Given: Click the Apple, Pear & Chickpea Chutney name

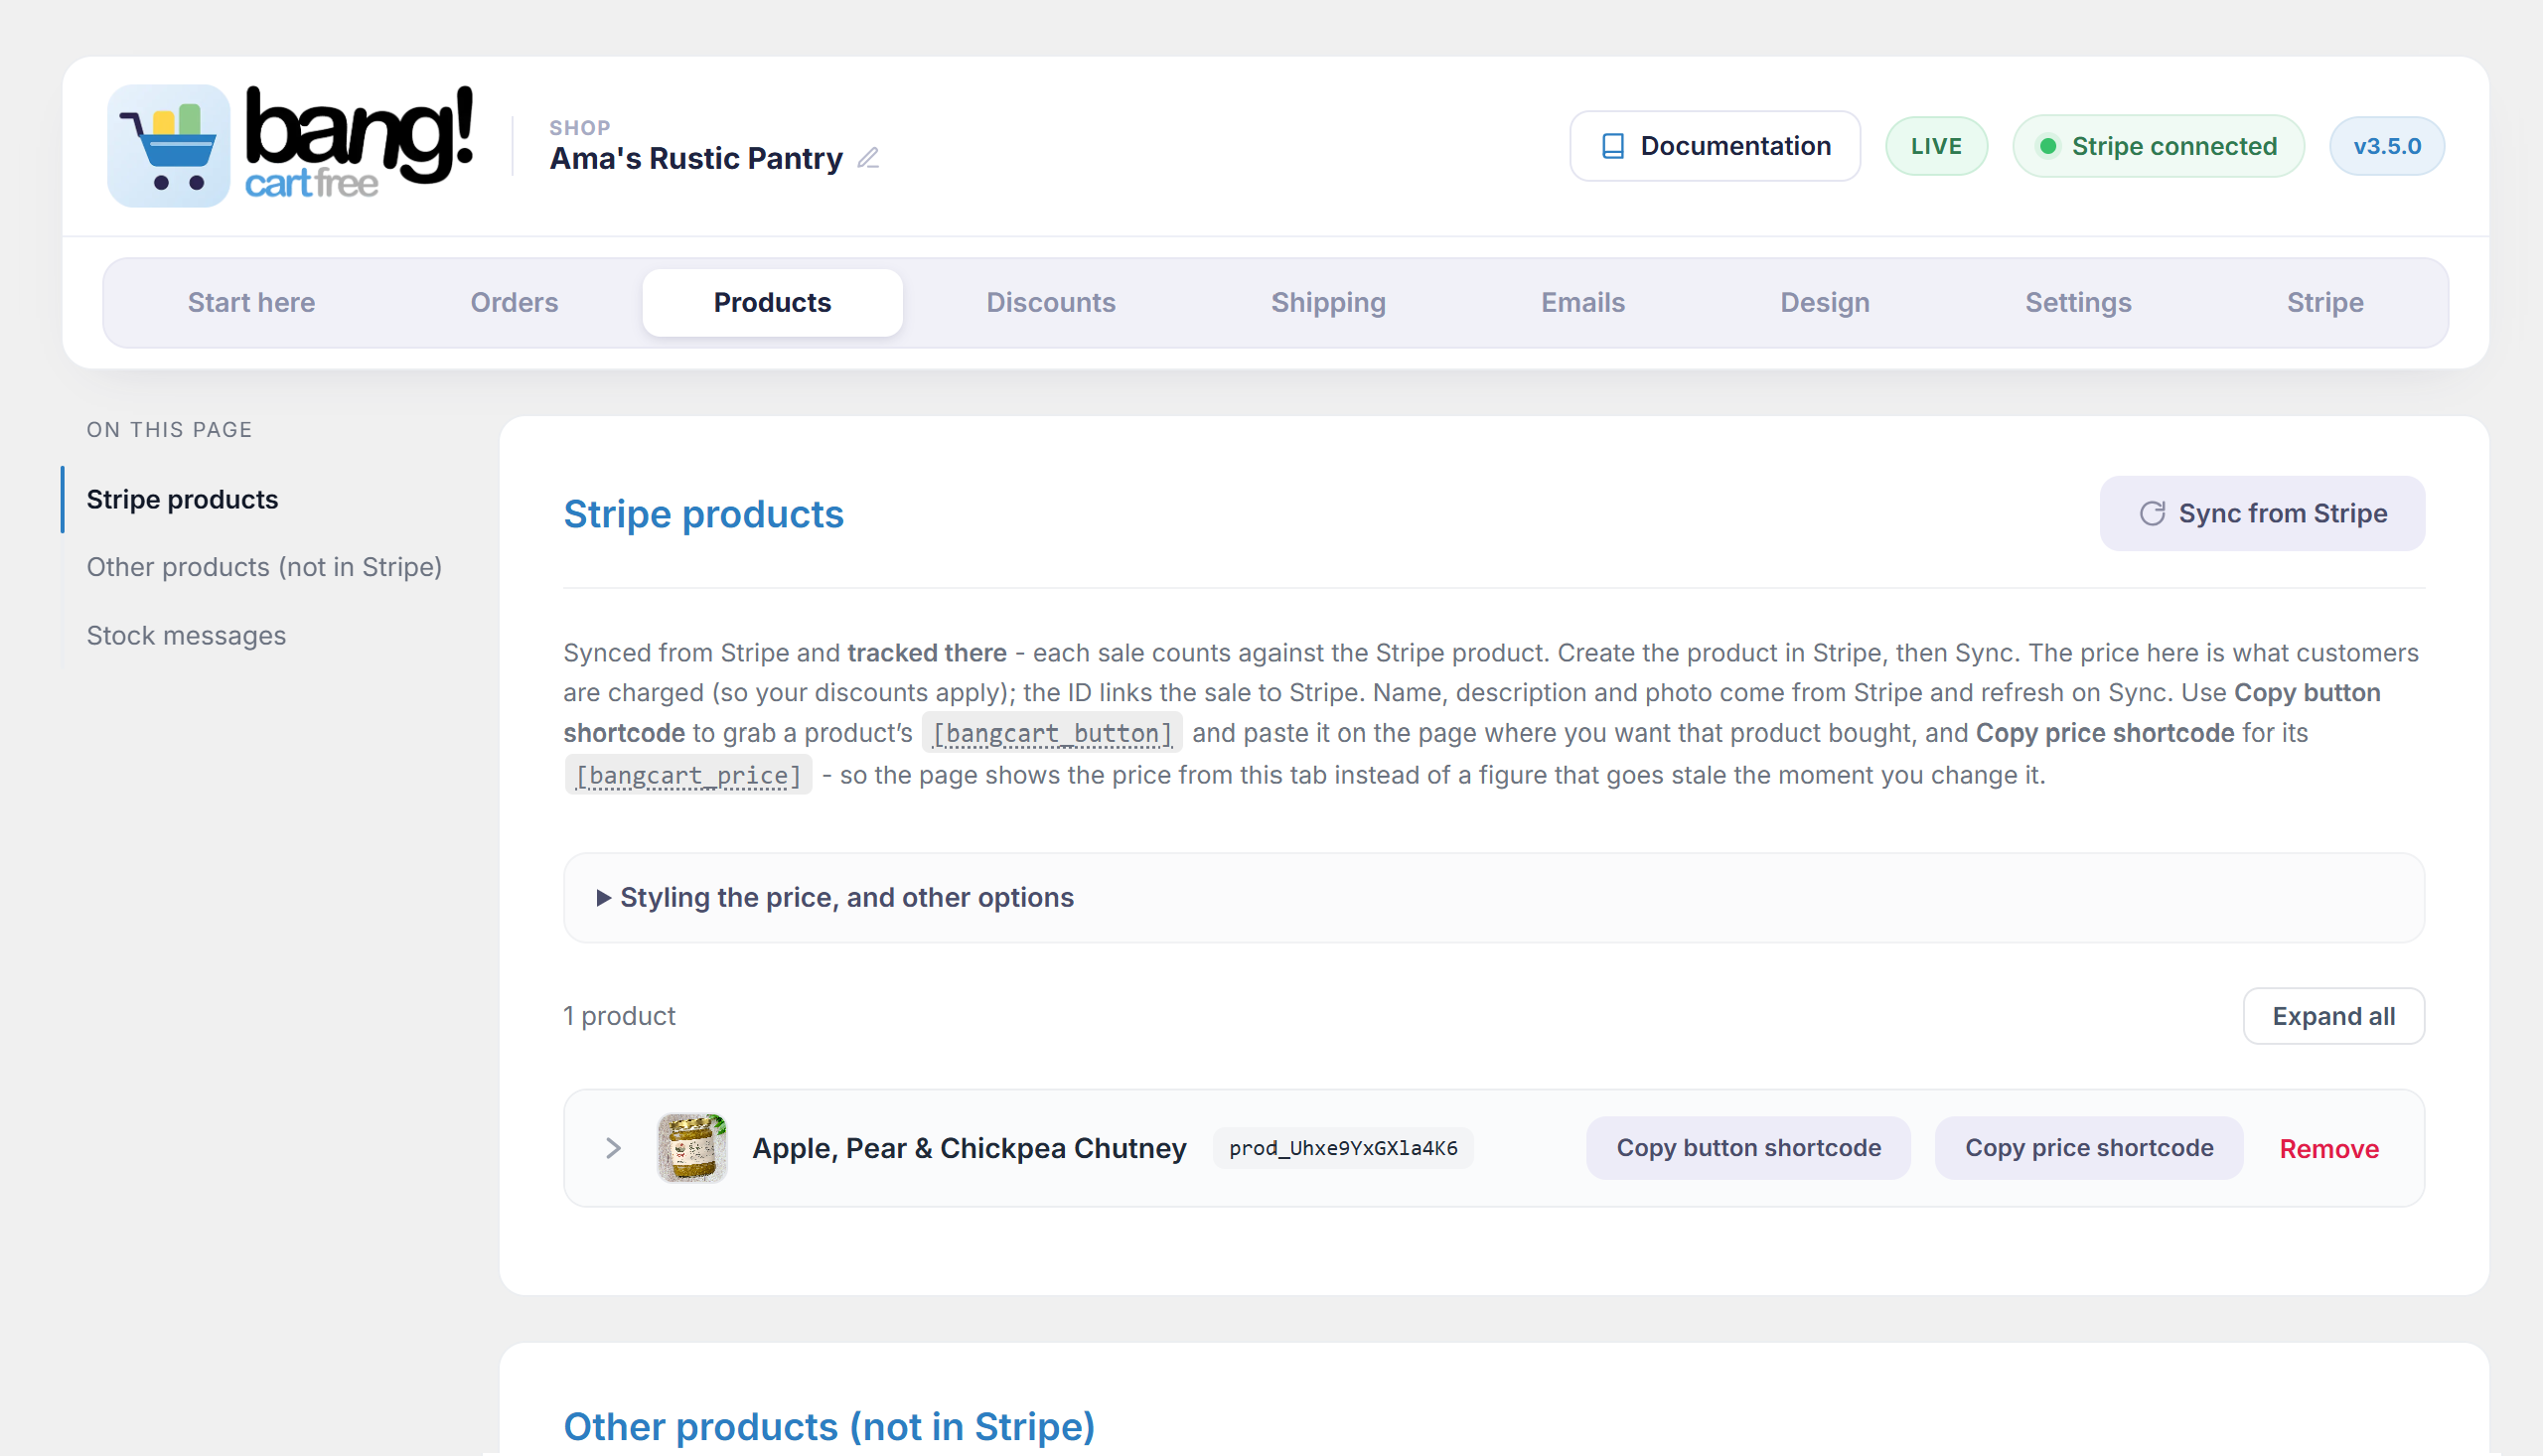Looking at the screenshot, I should click(x=968, y=1148).
